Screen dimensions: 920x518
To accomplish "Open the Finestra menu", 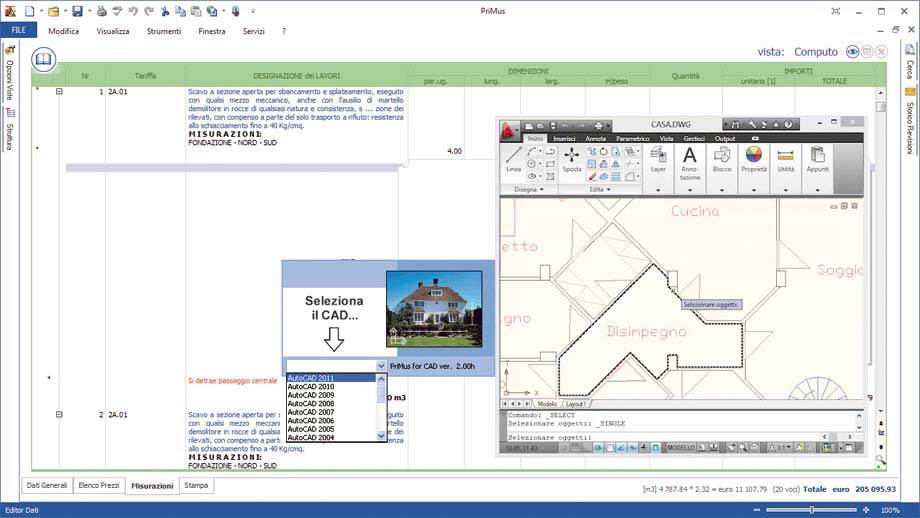I will point(212,31).
